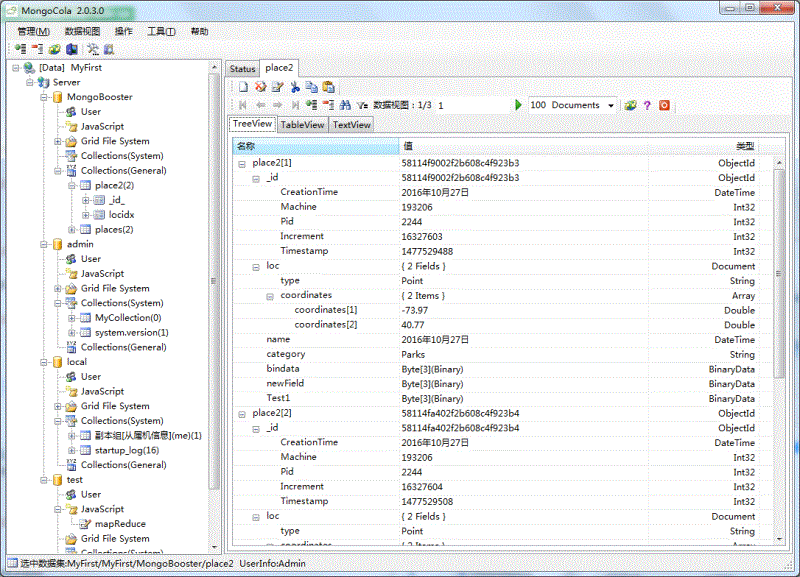Click the expand-nodes icon in the place2 toolbar
This screenshot has height=577, width=800.
[x=312, y=105]
